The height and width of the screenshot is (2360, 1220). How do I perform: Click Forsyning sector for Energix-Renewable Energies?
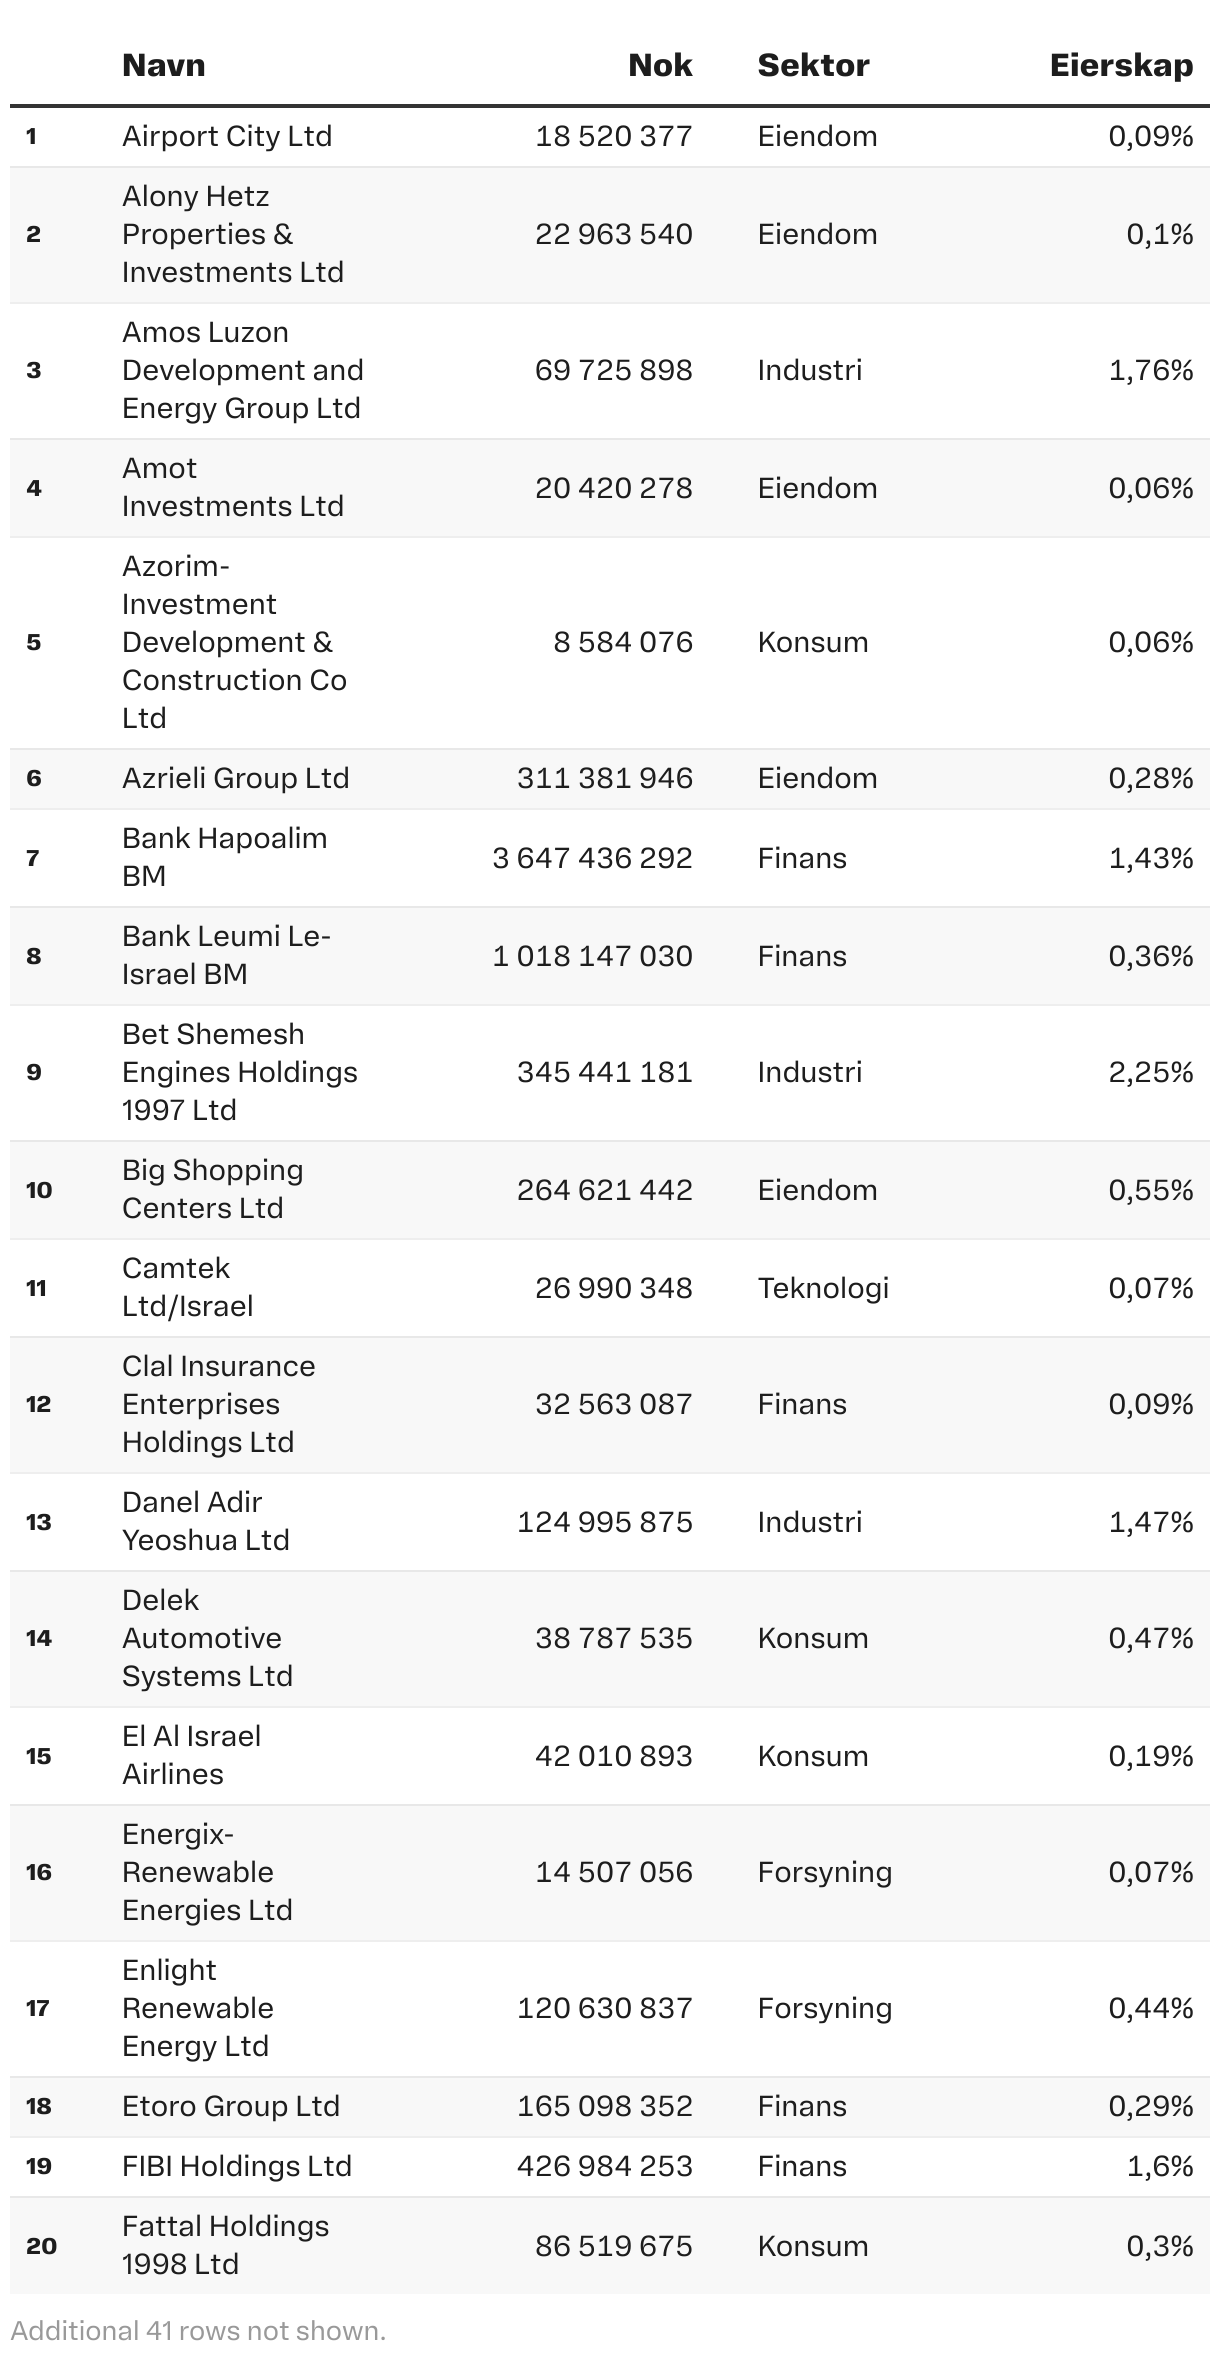[825, 1872]
